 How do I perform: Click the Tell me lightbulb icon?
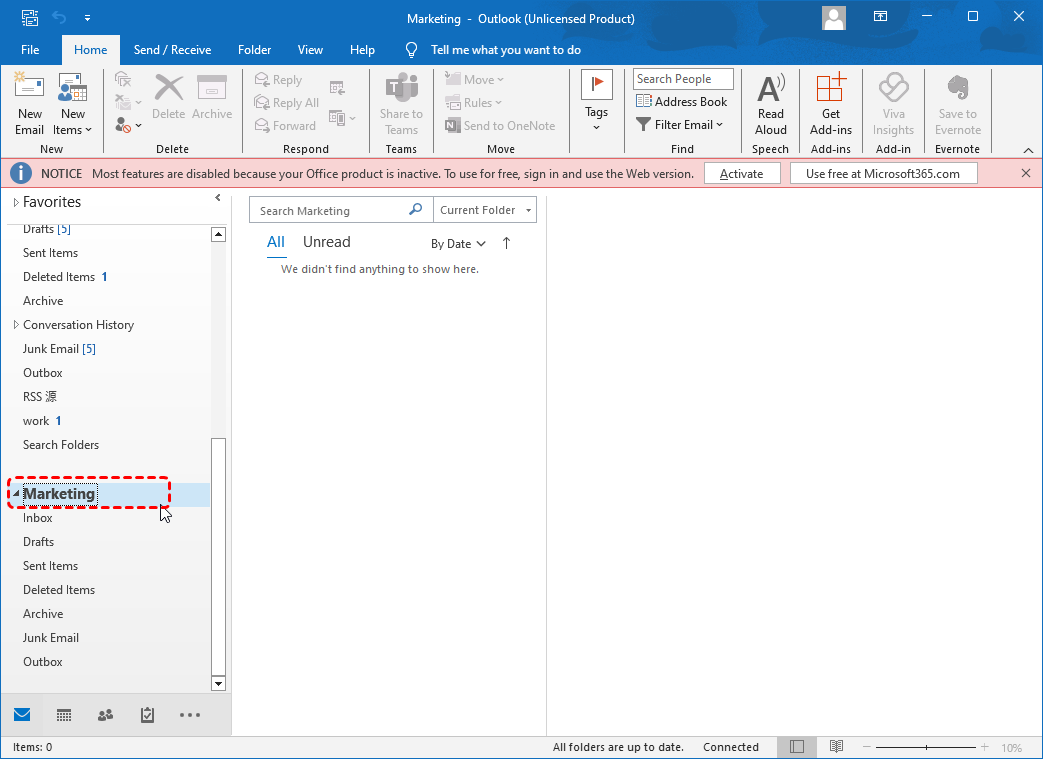[x=411, y=50]
